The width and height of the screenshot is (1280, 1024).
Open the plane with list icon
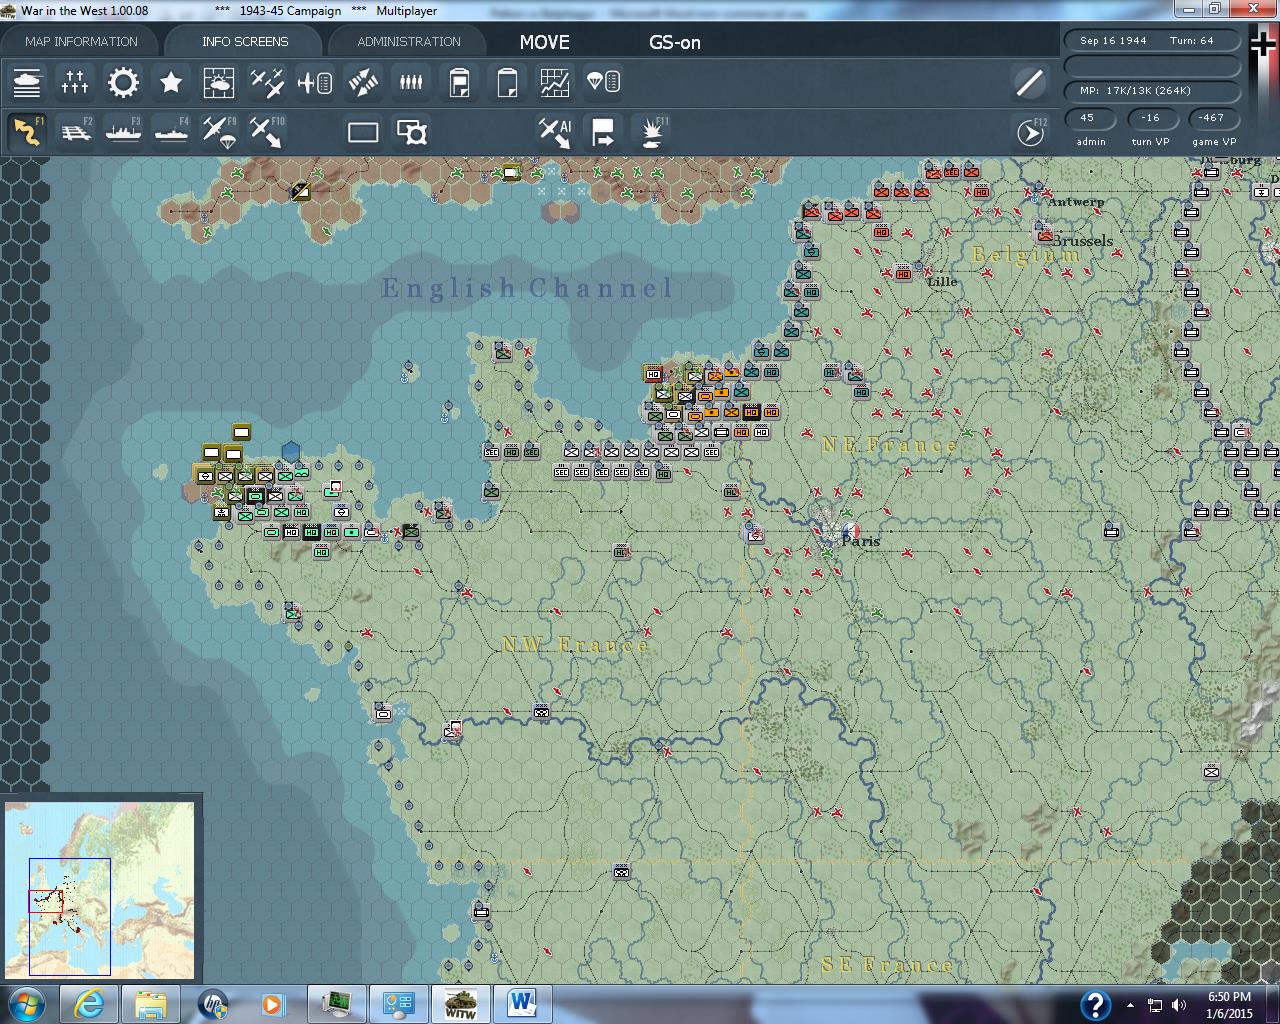coord(315,82)
